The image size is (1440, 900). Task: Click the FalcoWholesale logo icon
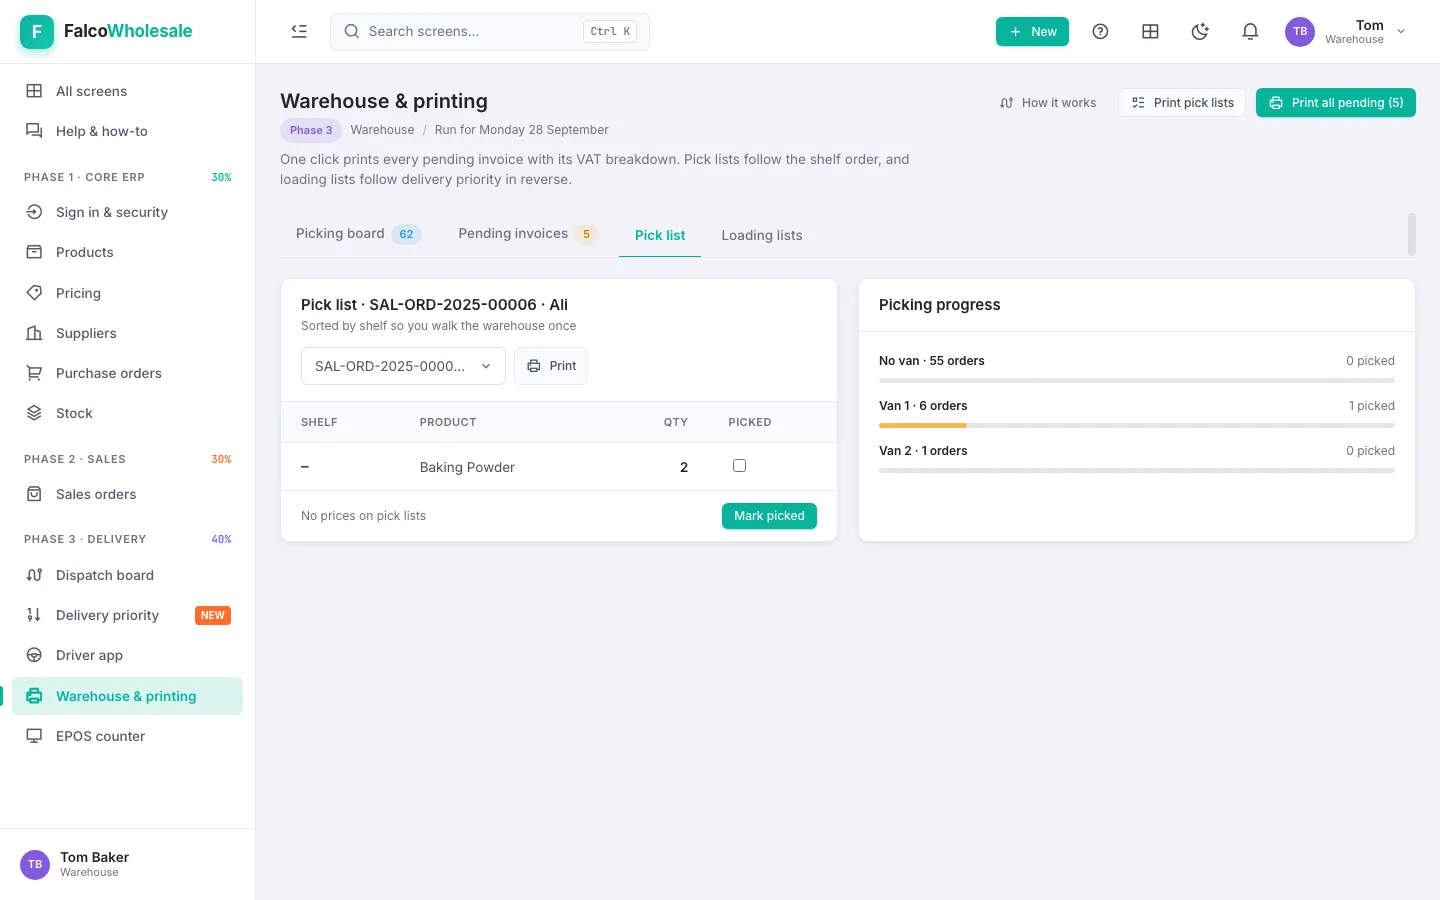pos(37,31)
